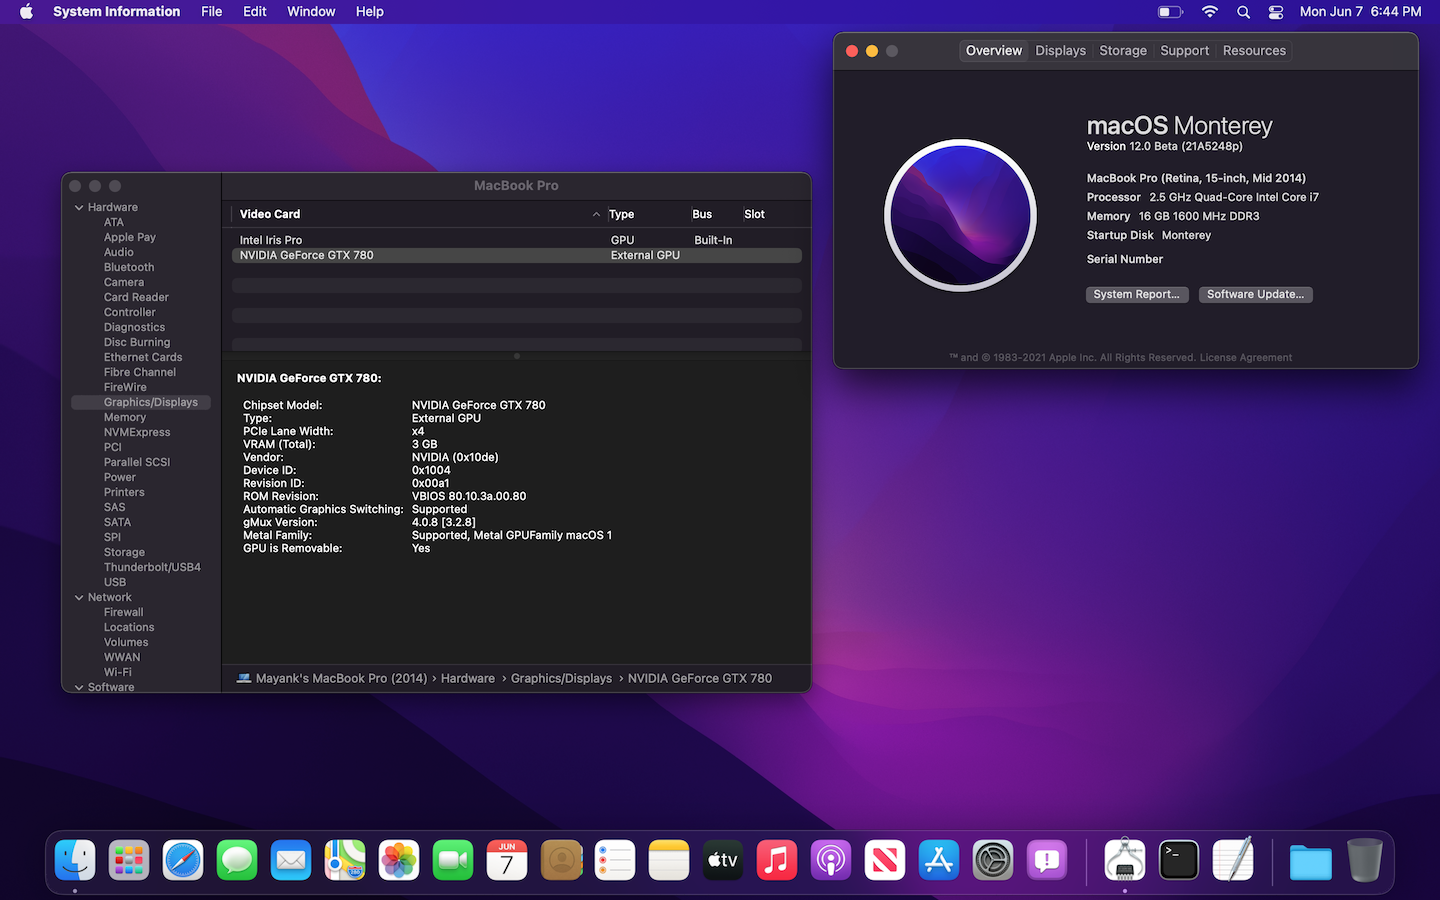The width and height of the screenshot is (1440, 900).
Task: Open News app in Dock
Action: [885, 860]
